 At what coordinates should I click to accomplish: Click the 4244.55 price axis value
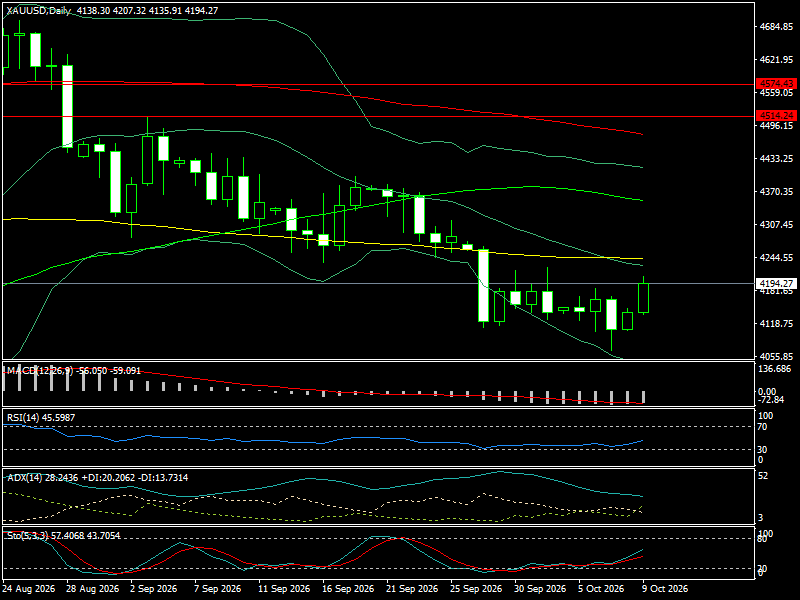tap(776, 258)
